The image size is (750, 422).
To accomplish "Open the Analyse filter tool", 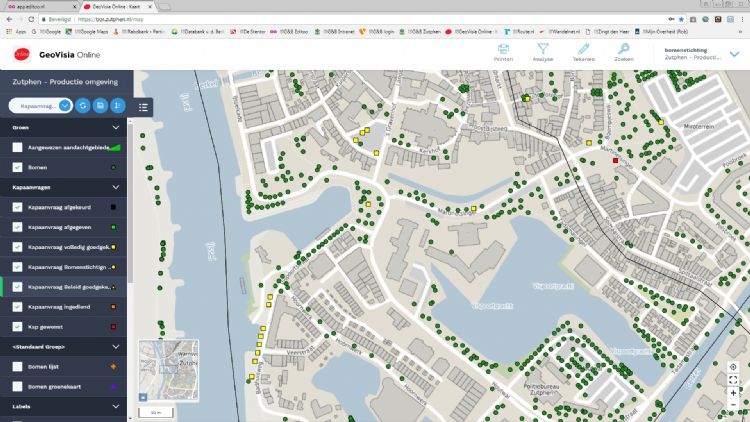I will pyautogui.click(x=543, y=52).
